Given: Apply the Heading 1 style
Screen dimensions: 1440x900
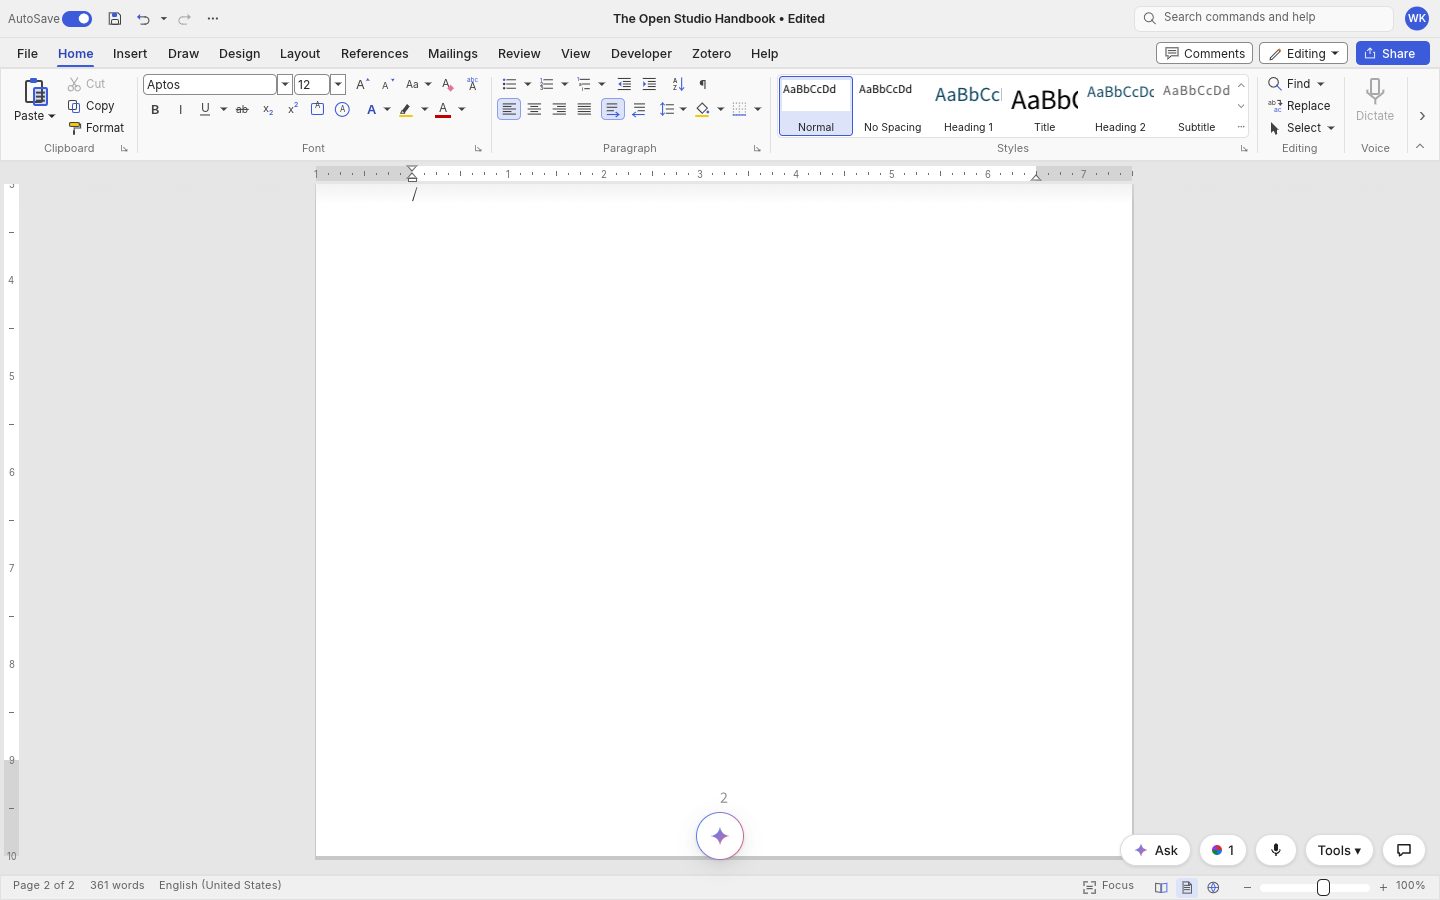Looking at the screenshot, I should point(968,106).
